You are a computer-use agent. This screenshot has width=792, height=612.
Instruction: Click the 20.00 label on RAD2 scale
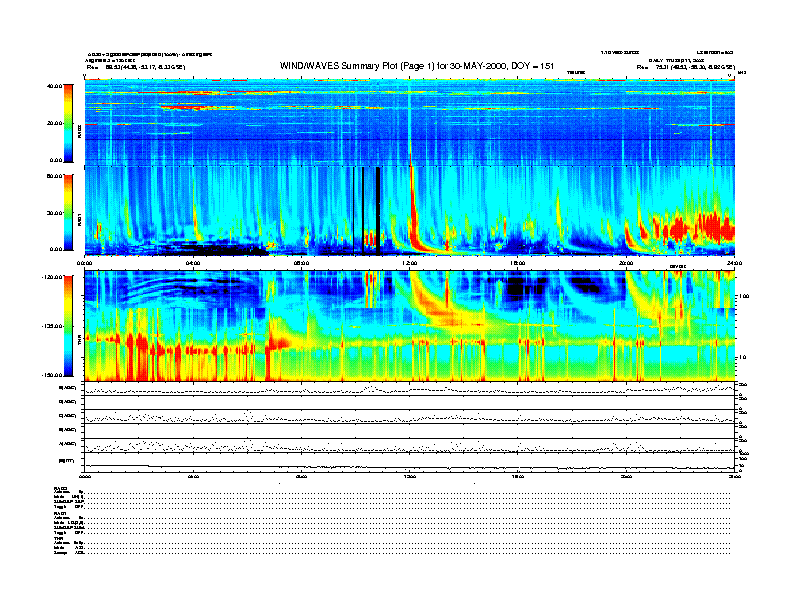(54, 123)
